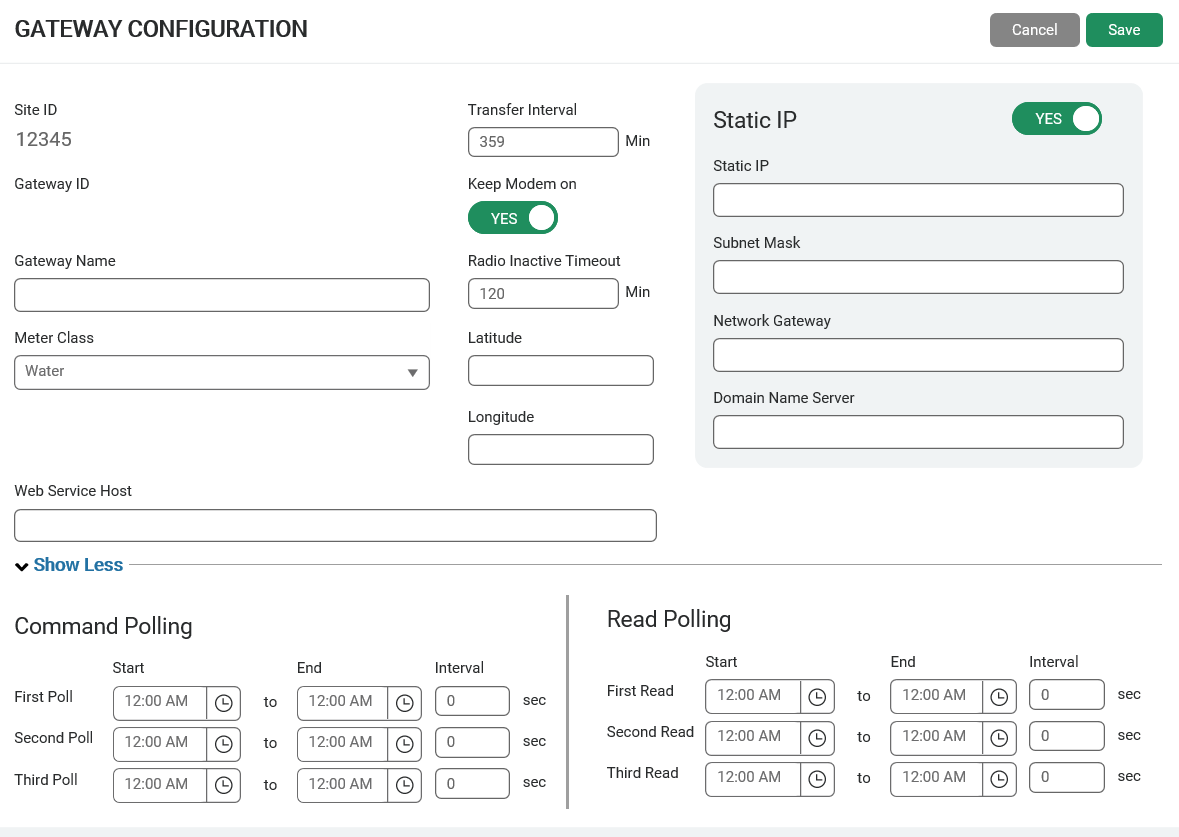This screenshot has width=1179, height=837.
Task: Open the Meter Class dropdown
Action: pos(221,372)
